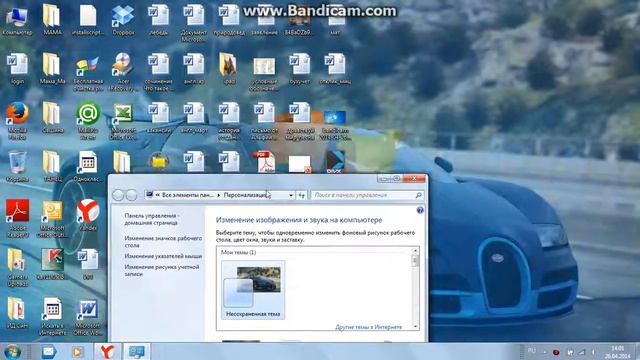Open the Искать в Интернете shortcut
The image size is (640, 360).
click(x=52, y=316)
